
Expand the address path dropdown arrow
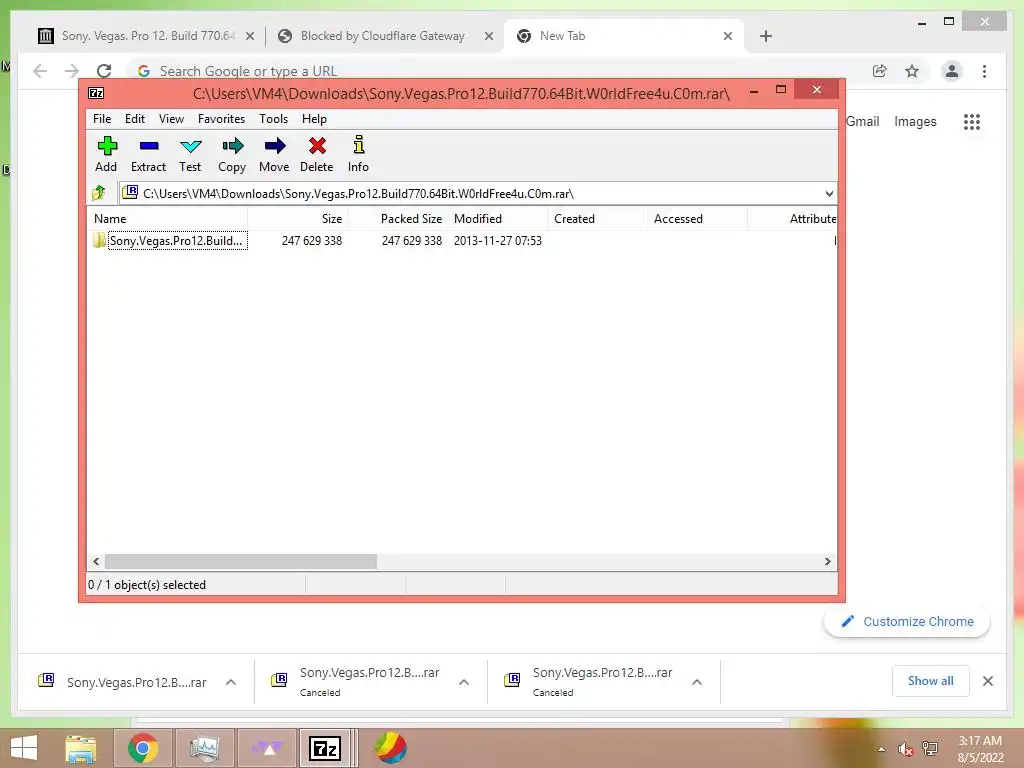(x=829, y=193)
